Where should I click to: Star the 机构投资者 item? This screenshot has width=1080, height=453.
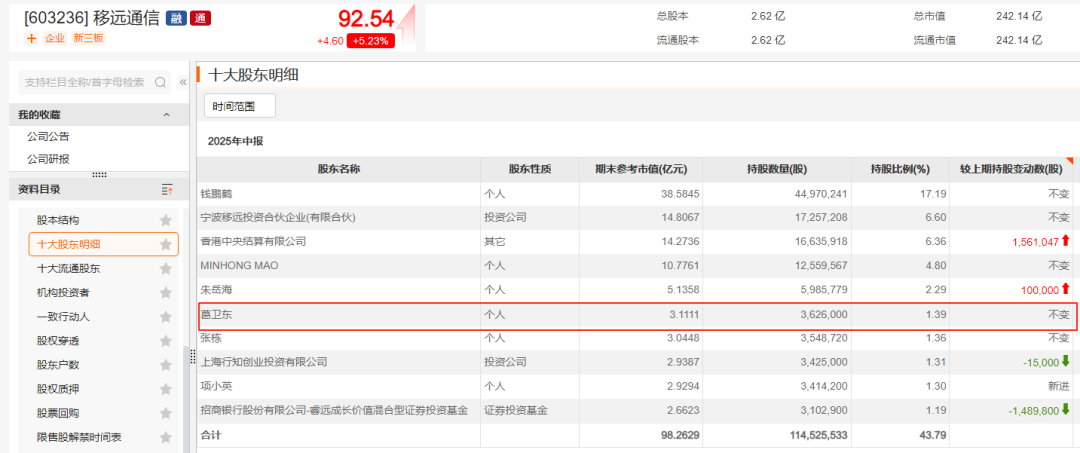coord(165,293)
